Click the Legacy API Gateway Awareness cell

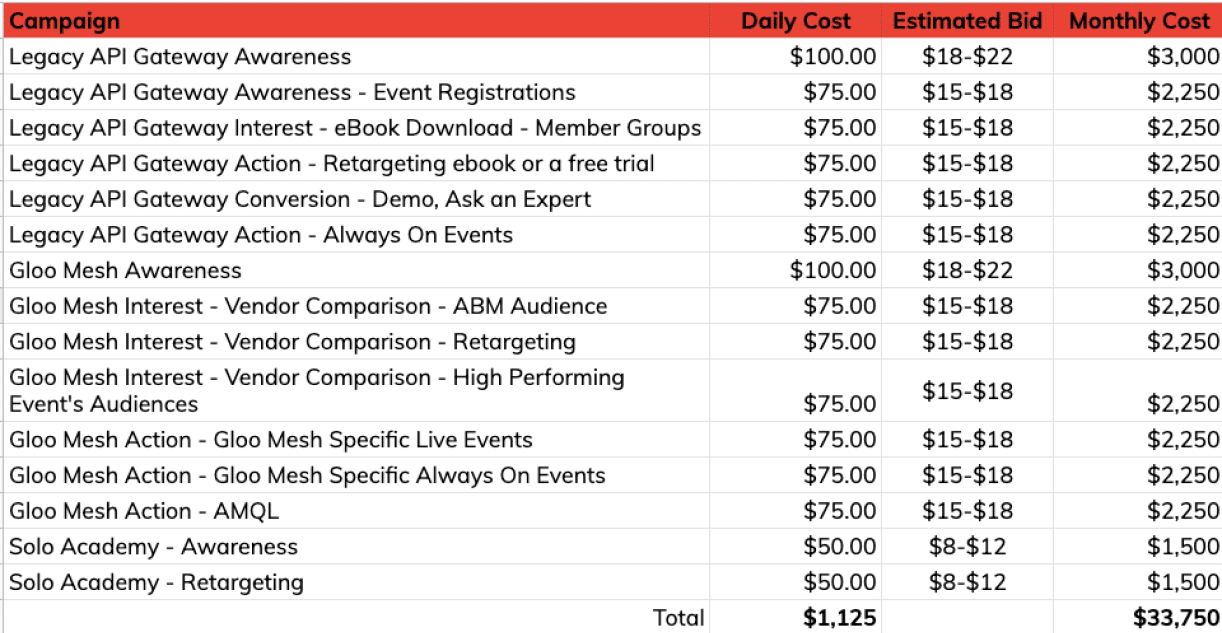pyautogui.click(x=180, y=57)
